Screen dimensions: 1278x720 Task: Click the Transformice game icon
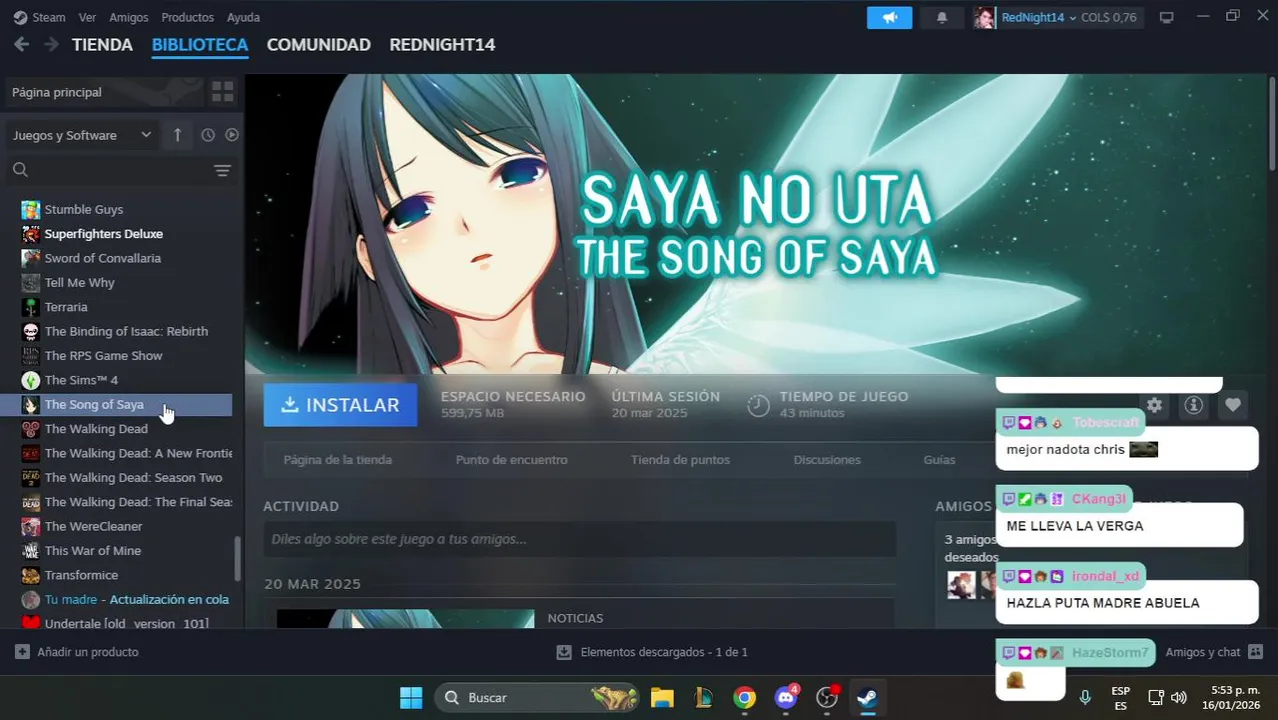pyautogui.click(x=31, y=575)
